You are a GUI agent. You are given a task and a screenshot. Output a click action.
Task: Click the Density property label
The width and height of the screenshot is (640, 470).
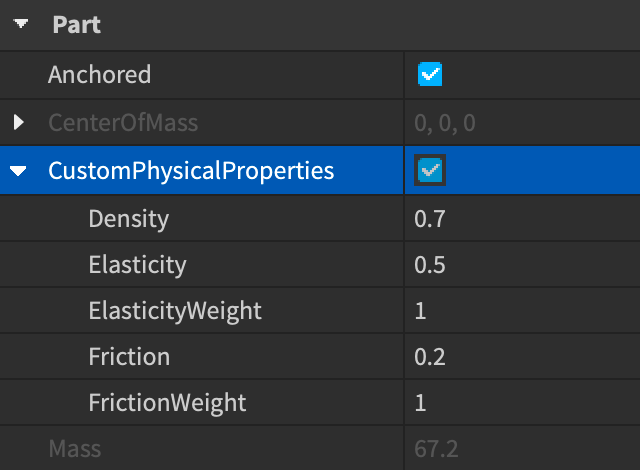coord(128,218)
